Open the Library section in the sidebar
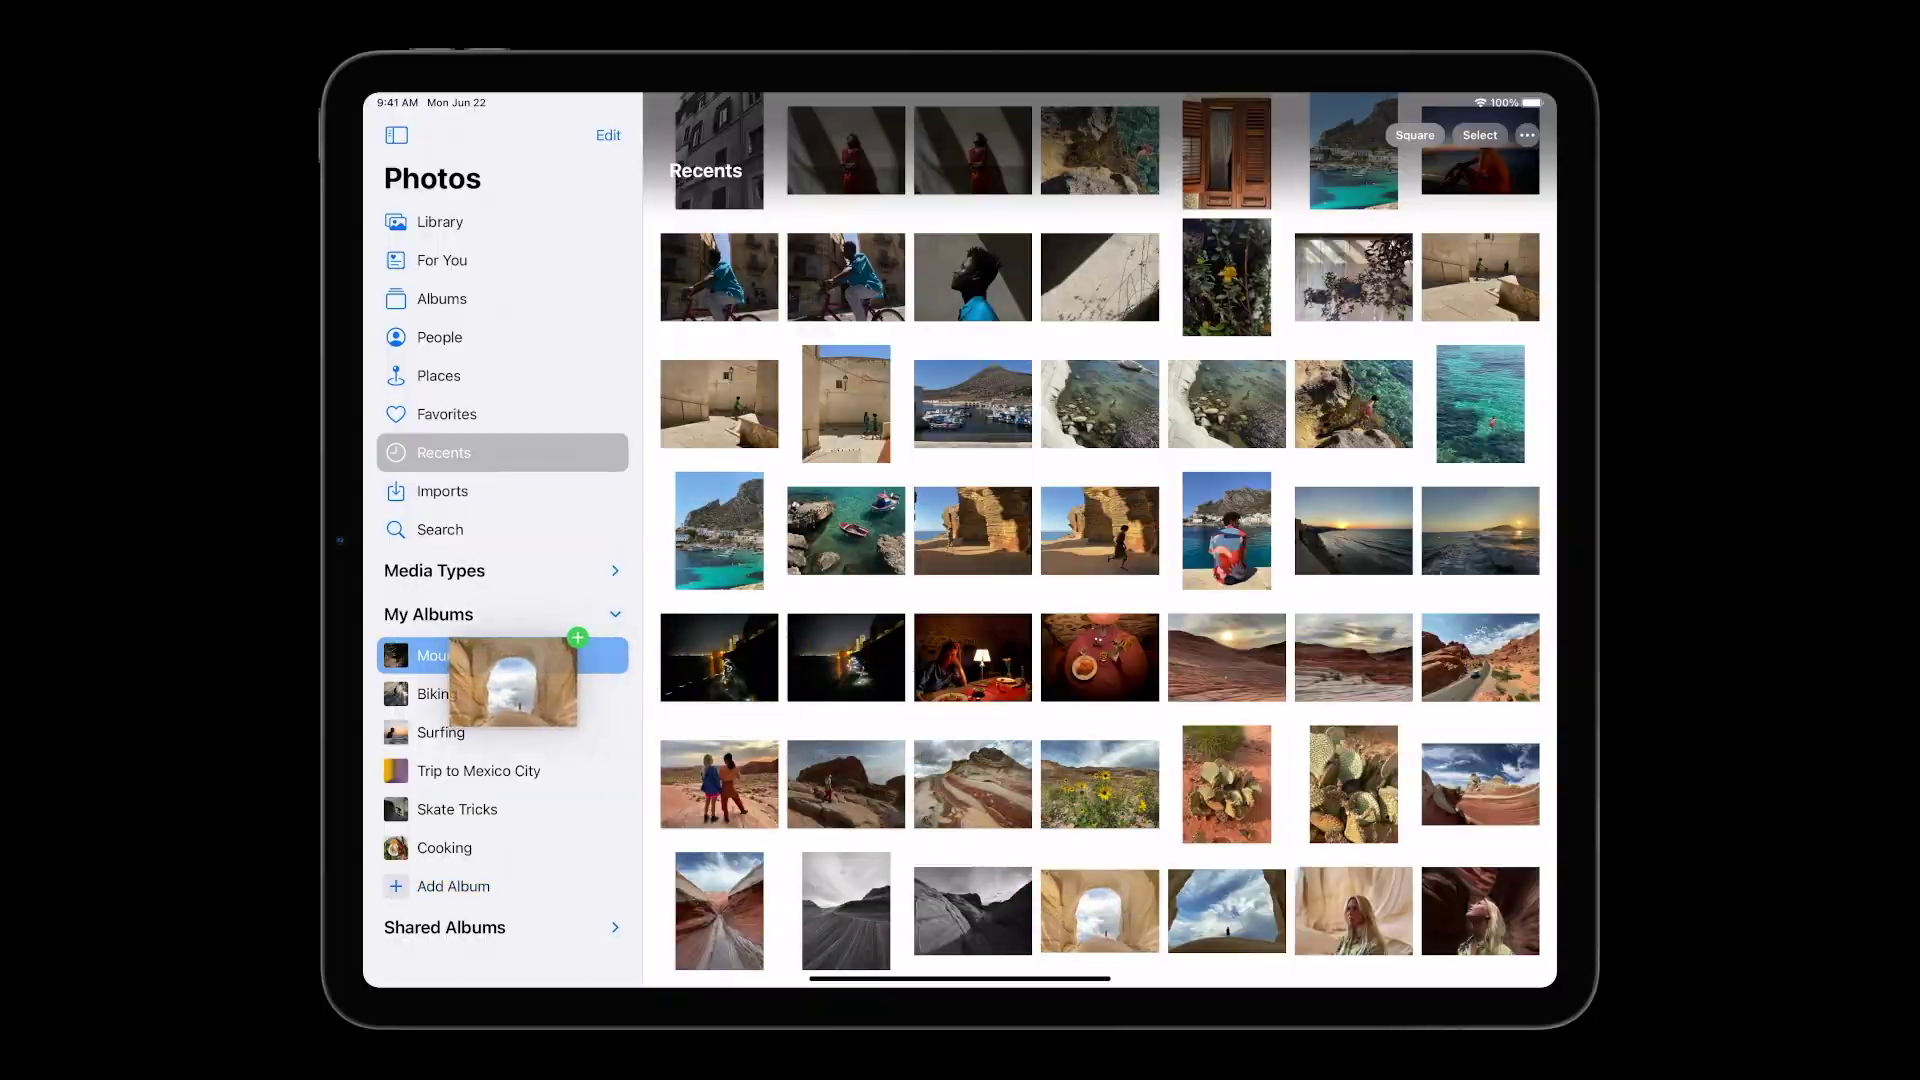The height and width of the screenshot is (1080, 1920). (x=440, y=221)
